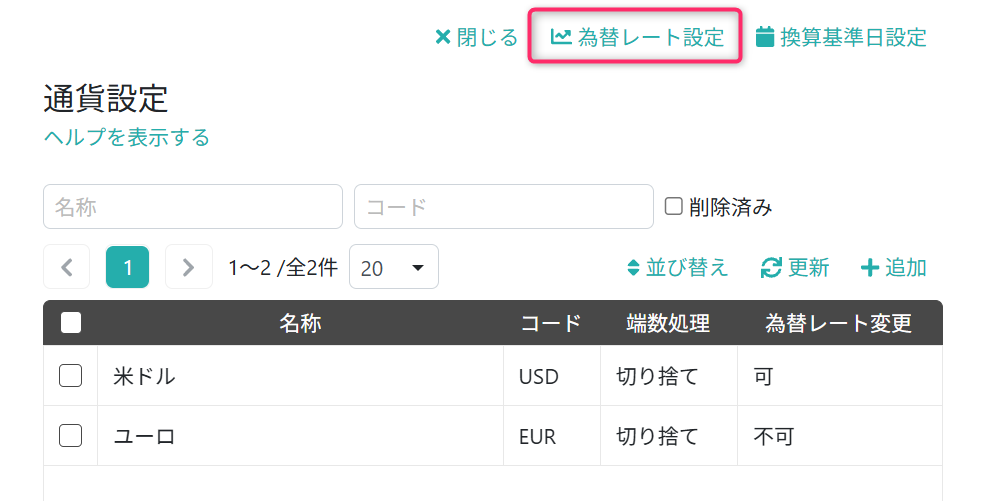Open the ユーロ currency row
Viewport: 986px width, 501px height.
point(493,436)
